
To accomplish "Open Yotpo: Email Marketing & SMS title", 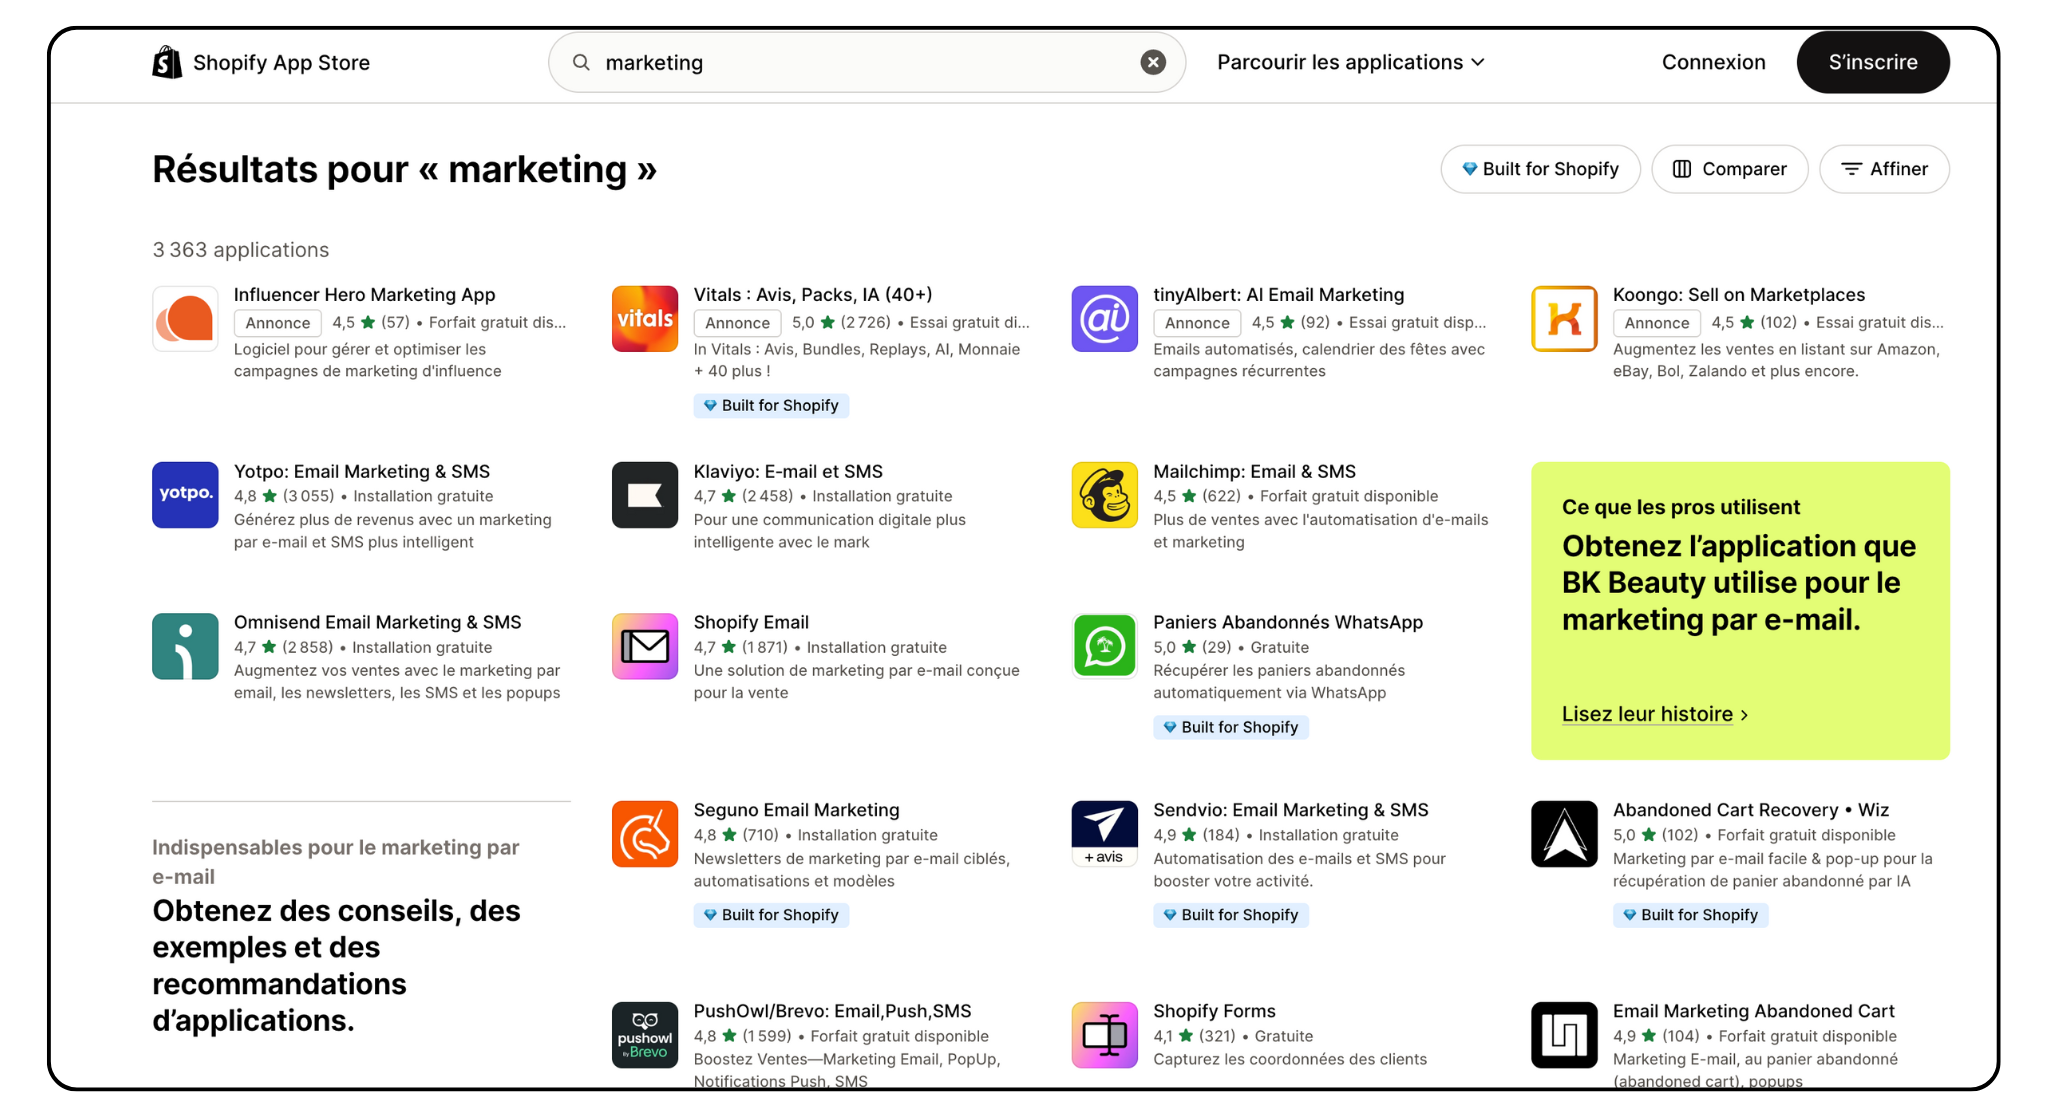I will coord(362,471).
